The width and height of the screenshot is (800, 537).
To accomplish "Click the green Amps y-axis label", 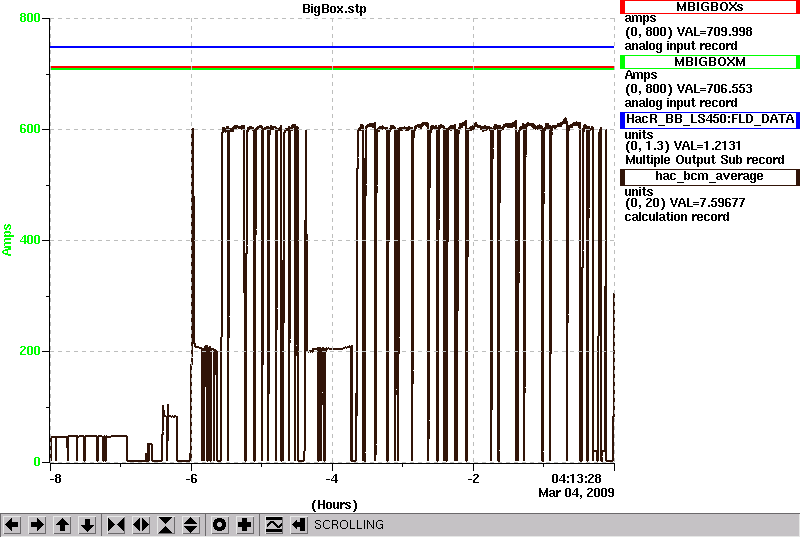I will coord(7,240).
